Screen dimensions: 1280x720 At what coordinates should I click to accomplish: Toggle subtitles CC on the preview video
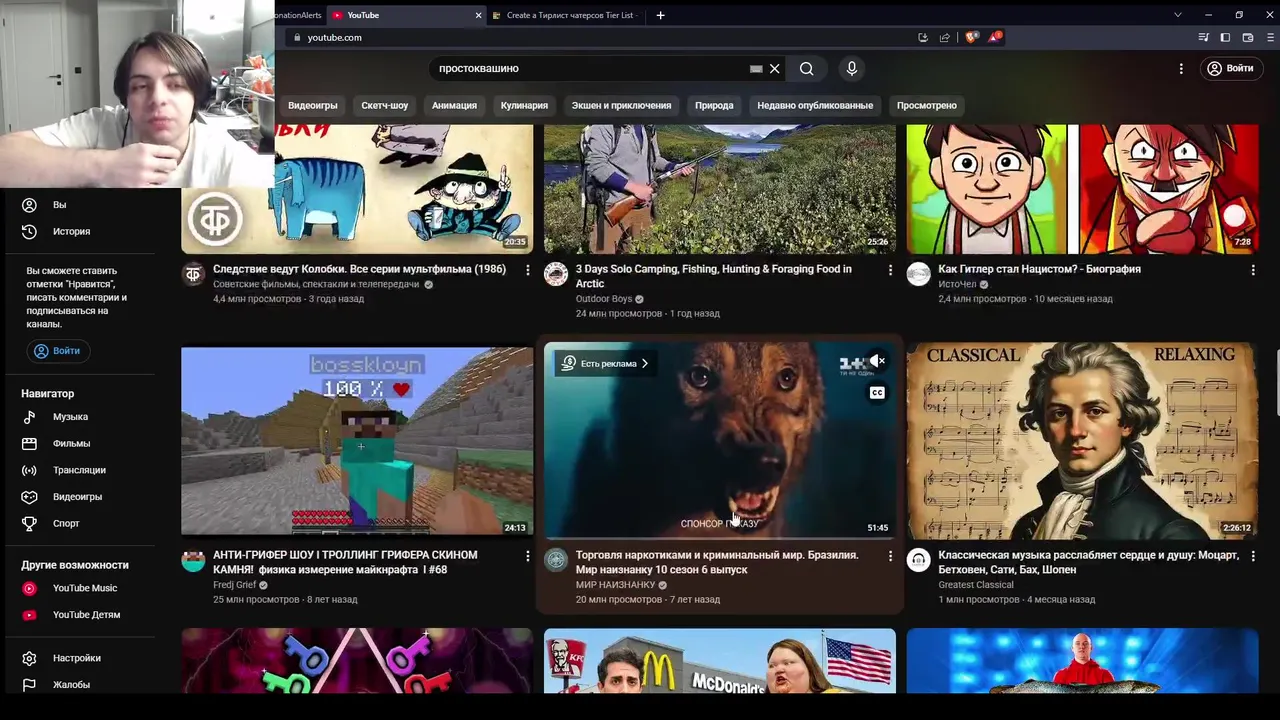877,393
